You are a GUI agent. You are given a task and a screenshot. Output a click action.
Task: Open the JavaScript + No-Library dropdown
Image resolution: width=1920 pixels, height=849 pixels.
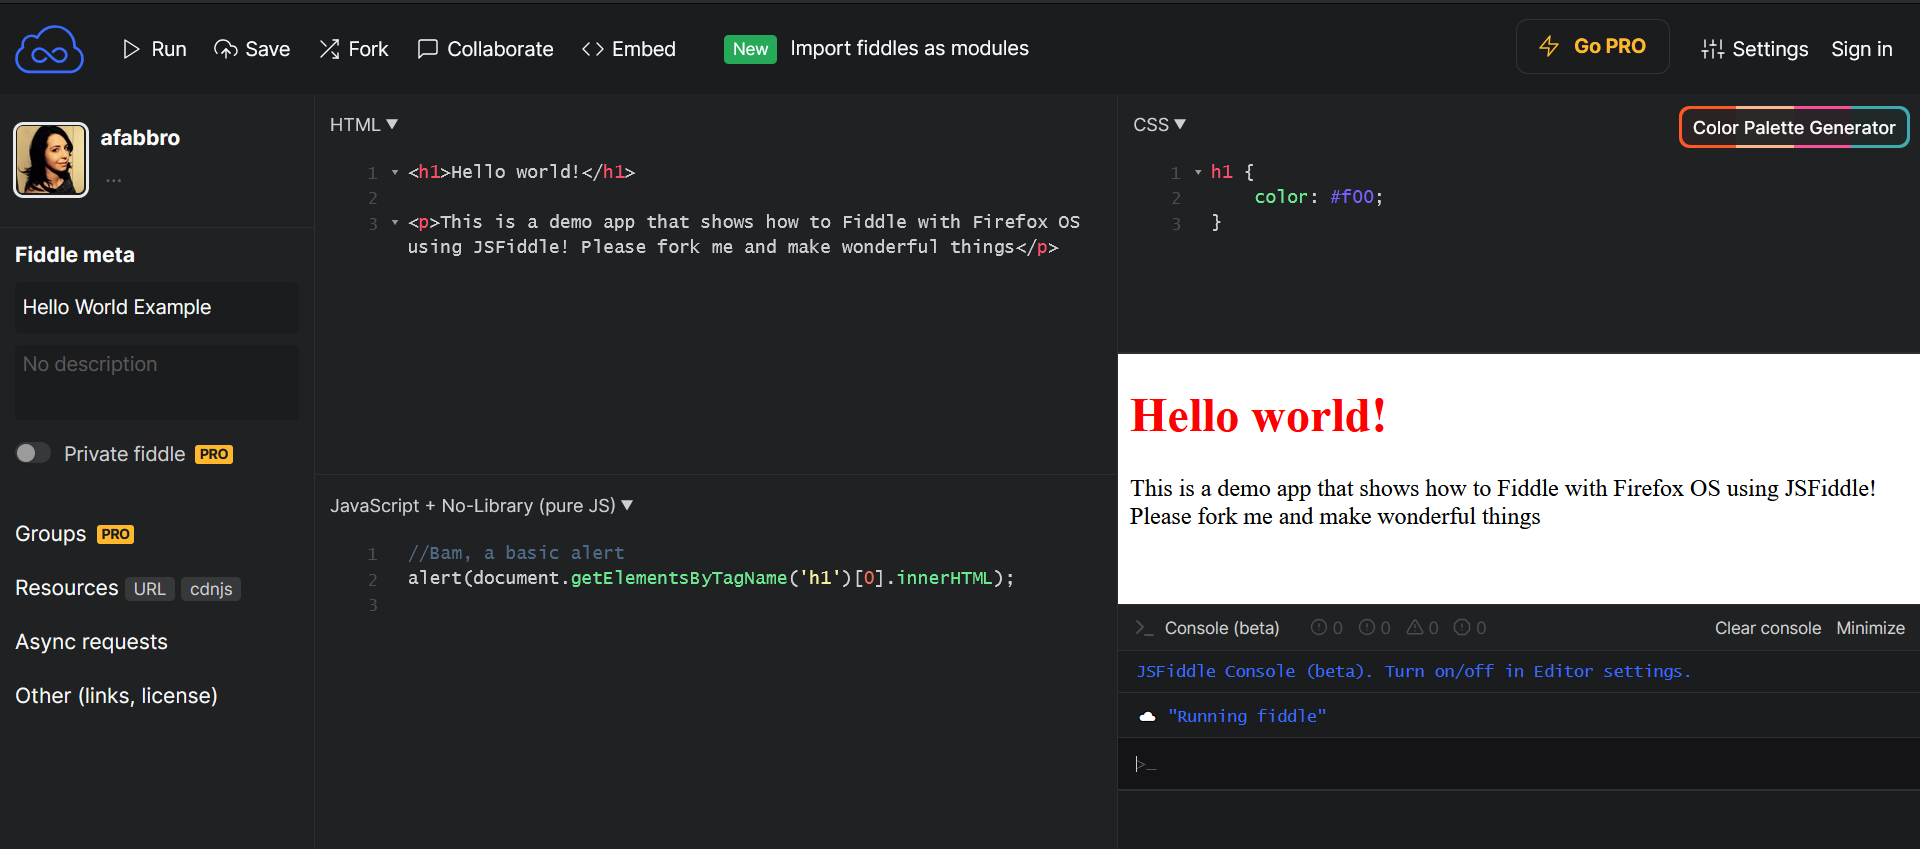[x=481, y=506]
